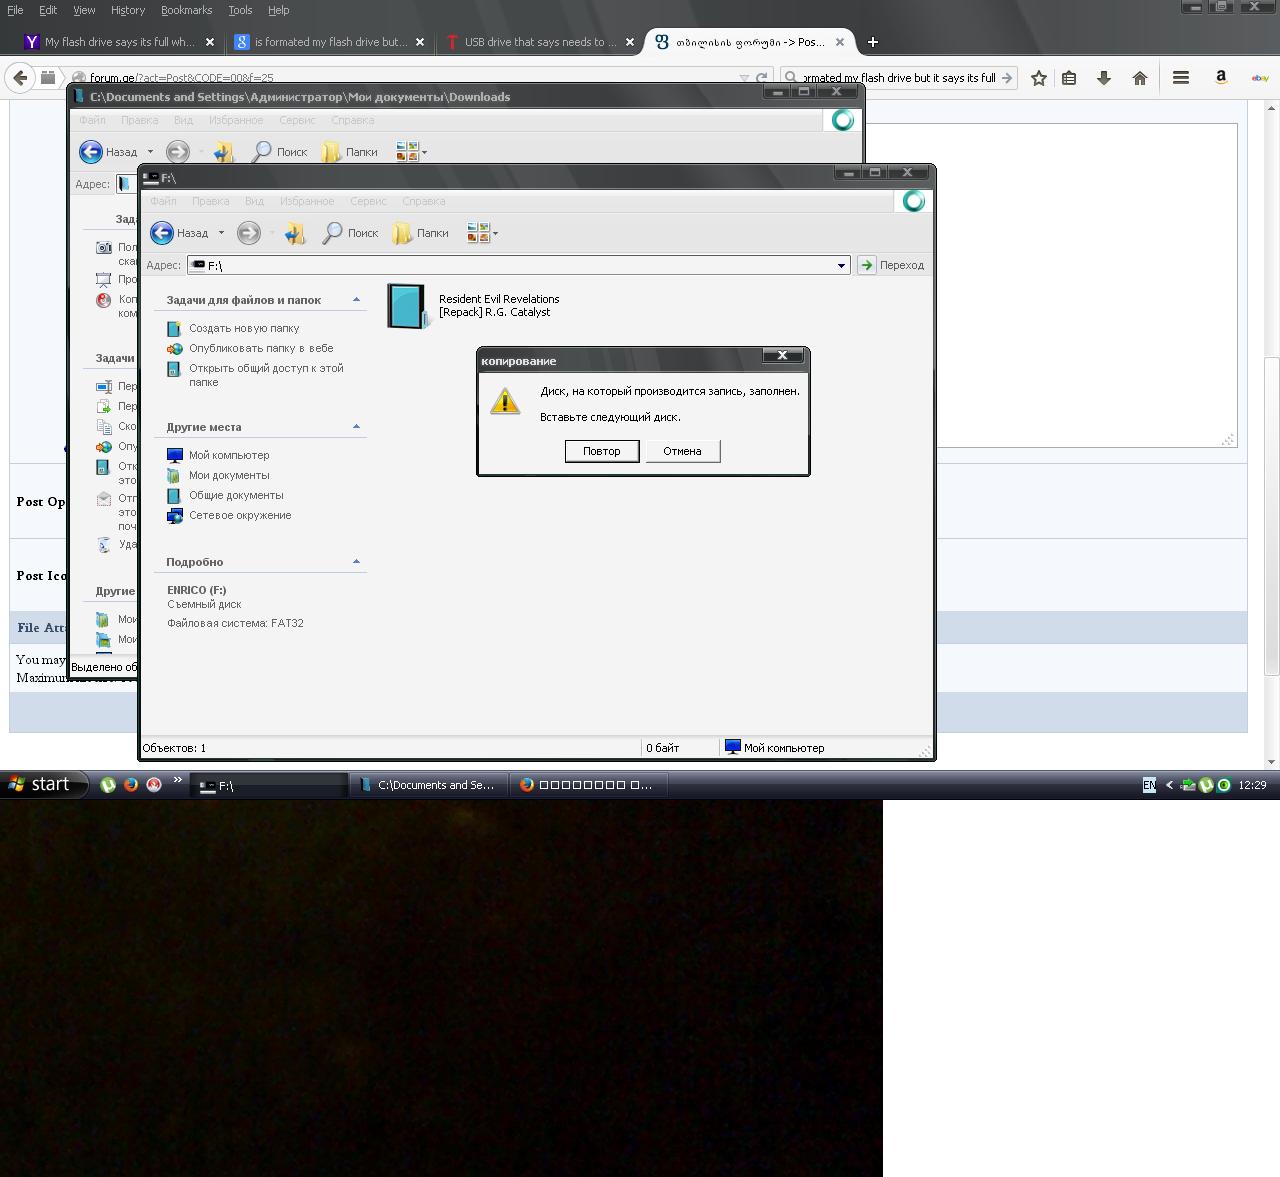
Task: Click the views icon in F:\ window
Action: coord(478,233)
